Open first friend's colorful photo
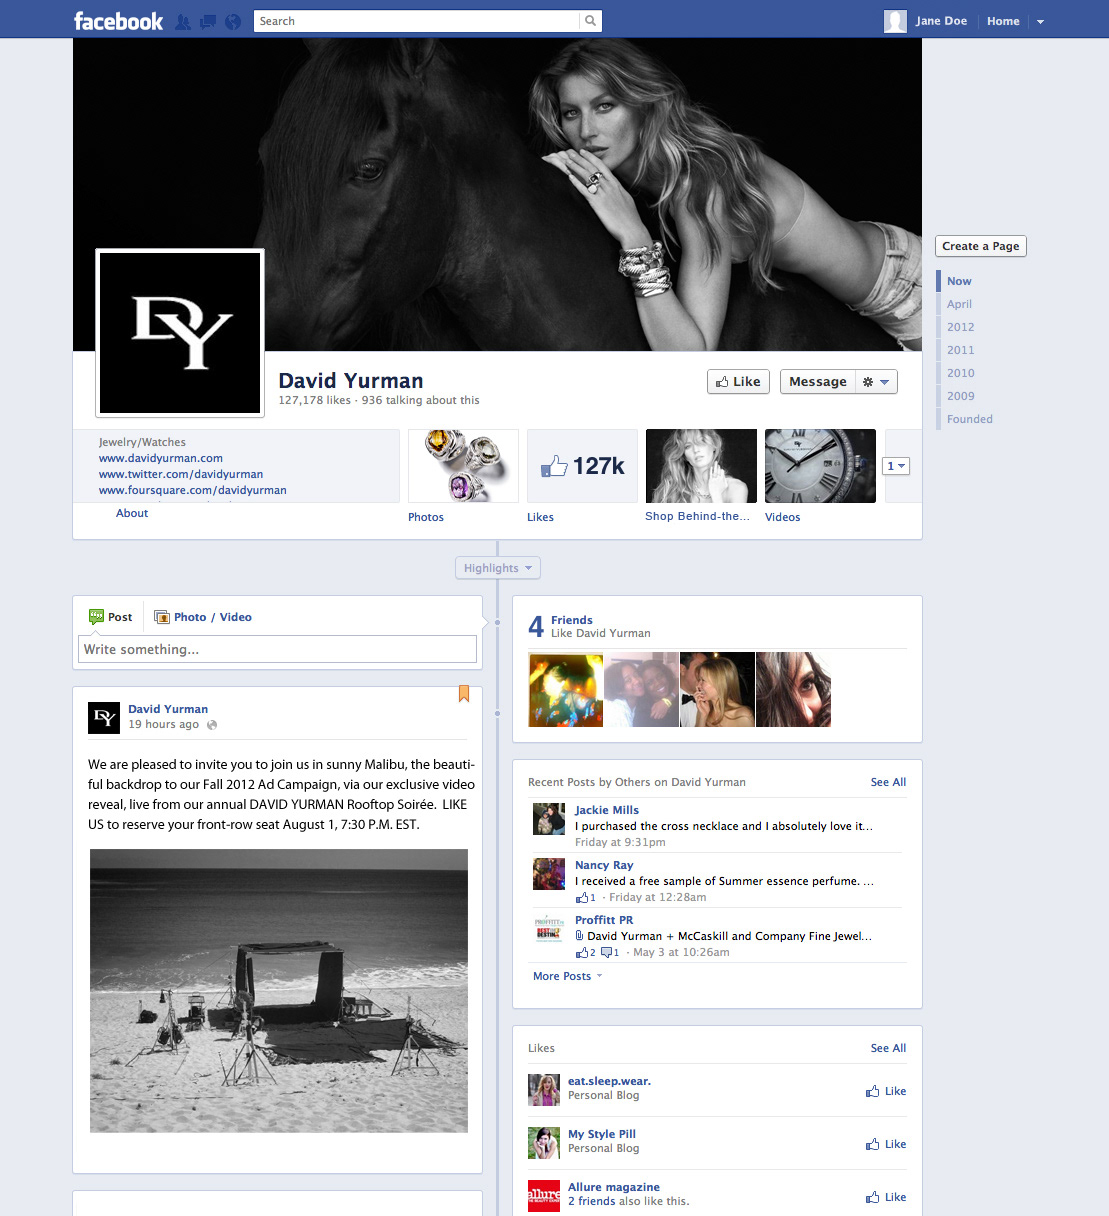The height and width of the screenshot is (1216, 1109). pyautogui.click(x=566, y=690)
